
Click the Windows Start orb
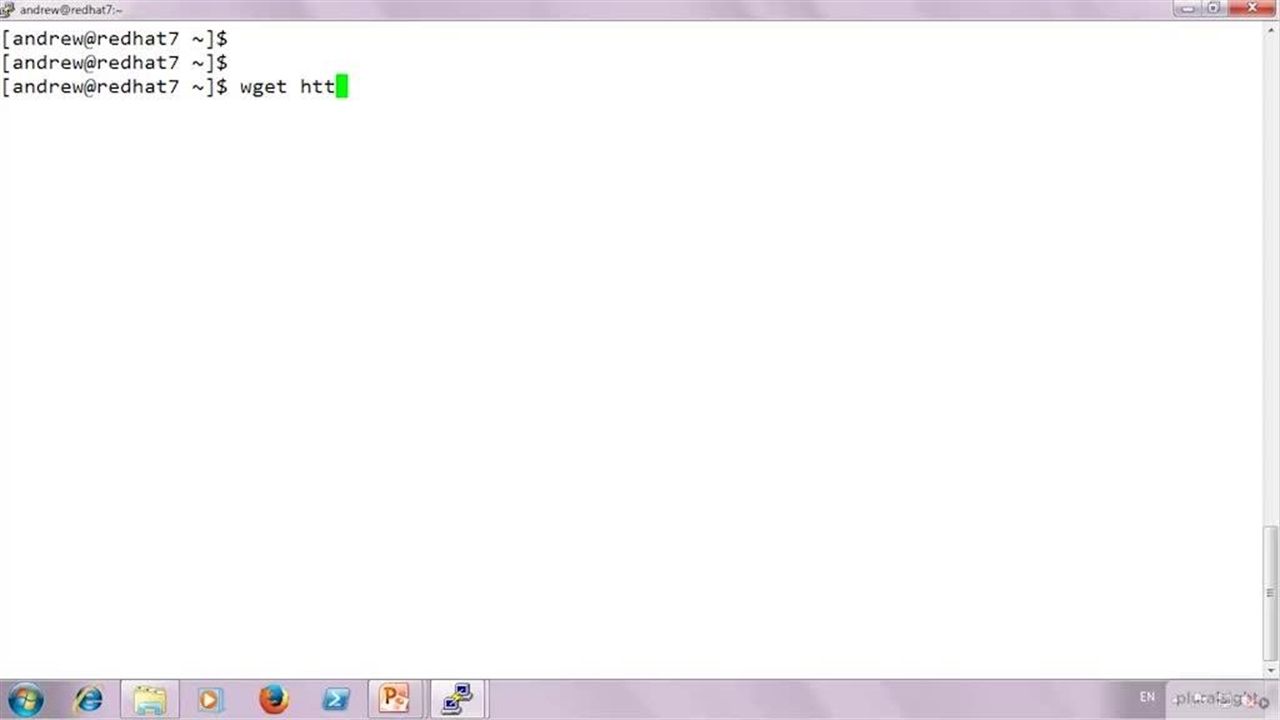click(25, 699)
